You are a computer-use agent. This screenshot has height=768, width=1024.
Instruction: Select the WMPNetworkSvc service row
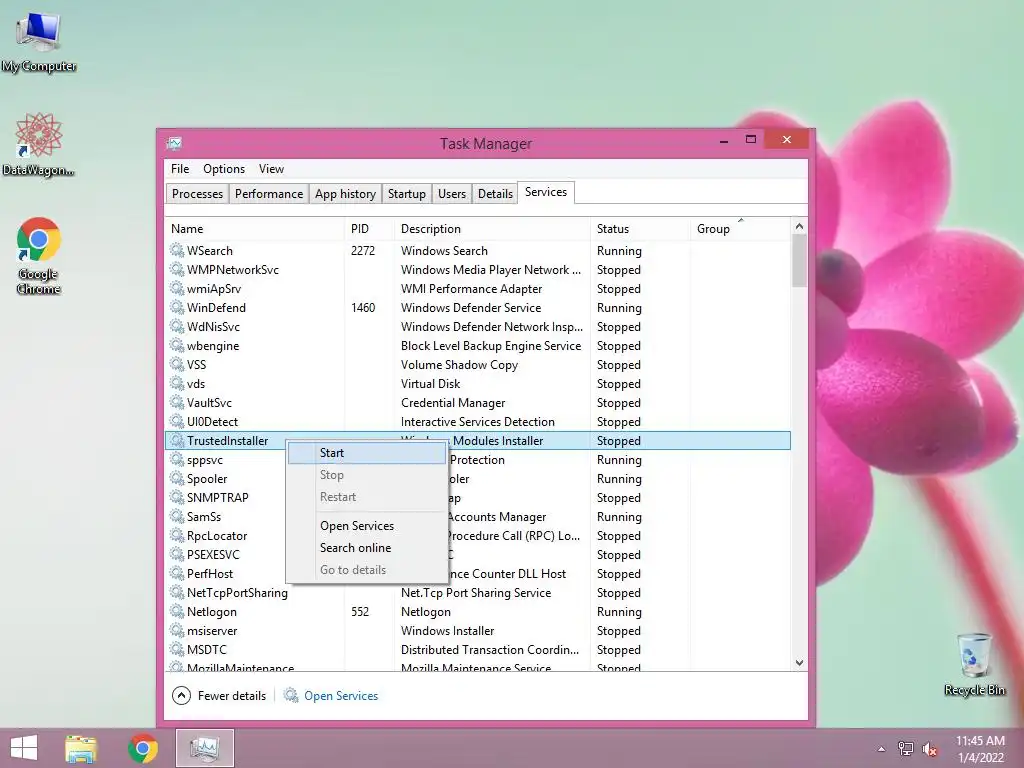pyautogui.click(x=478, y=270)
